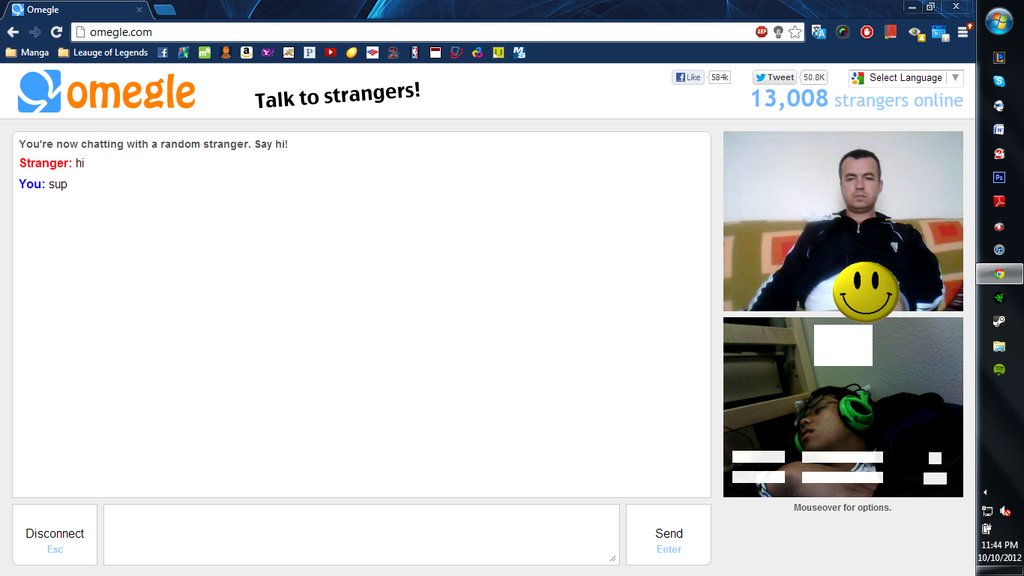Click the Adblock Plus icon in address bar
The height and width of the screenshot is (576, 1024).
coord(761,32)
